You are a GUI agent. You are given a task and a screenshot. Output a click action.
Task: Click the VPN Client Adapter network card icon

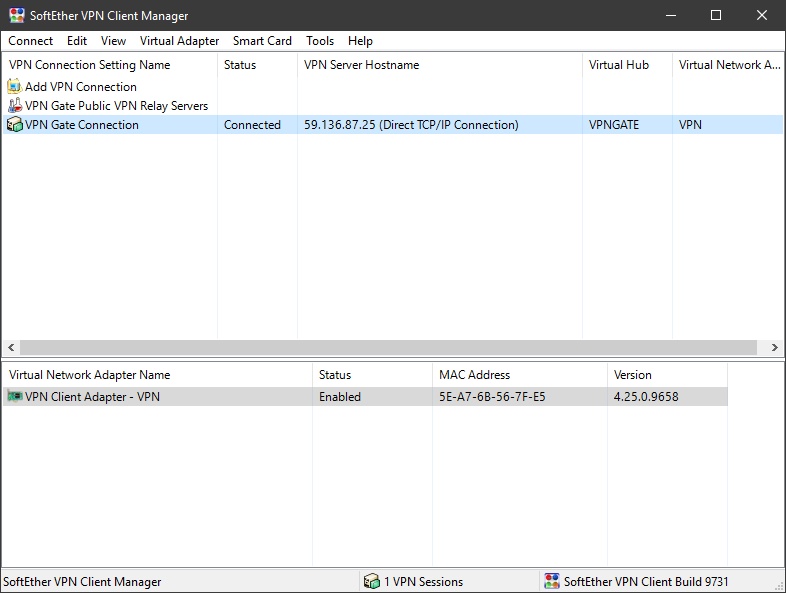pos(15,397)
